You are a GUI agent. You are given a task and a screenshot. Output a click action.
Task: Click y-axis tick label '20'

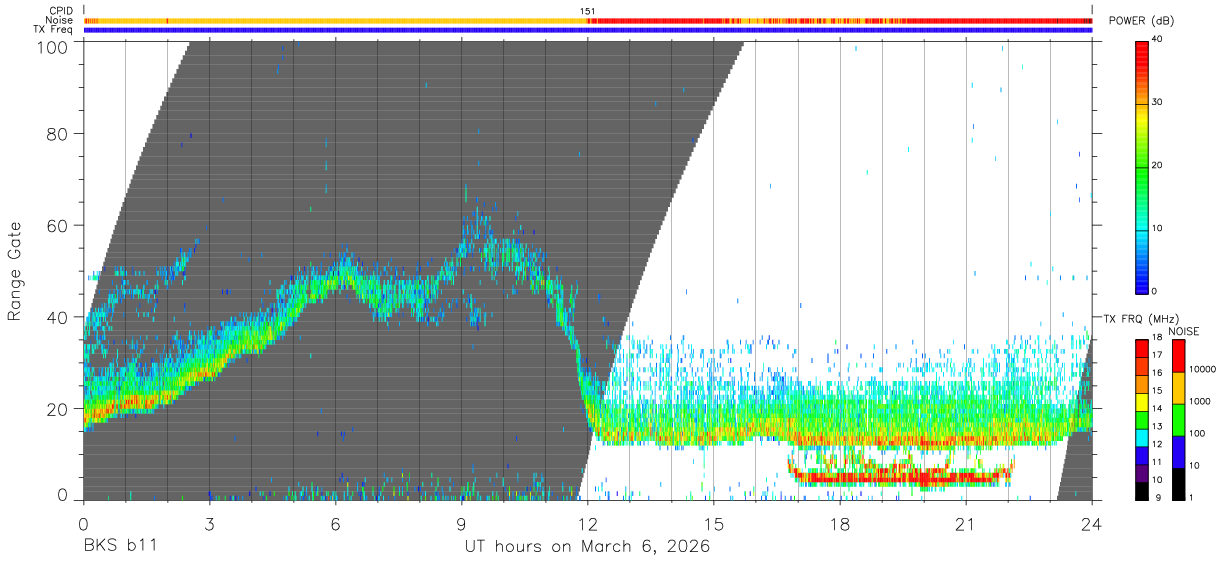(x=59, y=409)
